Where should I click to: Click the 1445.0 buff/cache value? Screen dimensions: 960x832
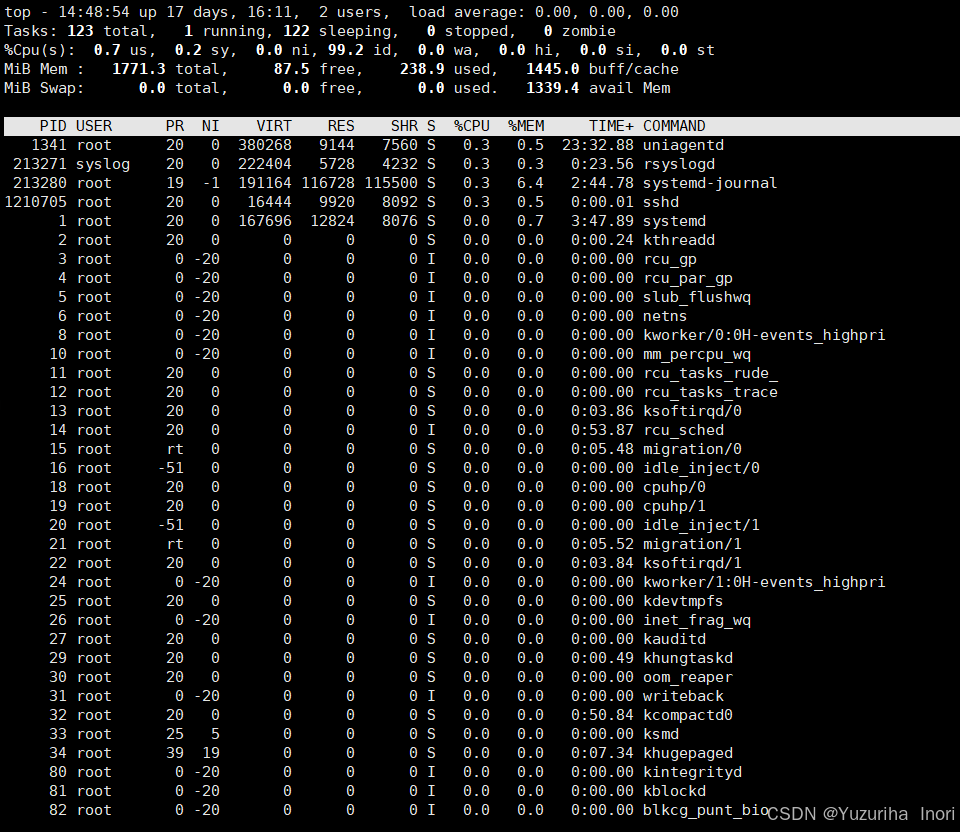[x=553, y=69]
